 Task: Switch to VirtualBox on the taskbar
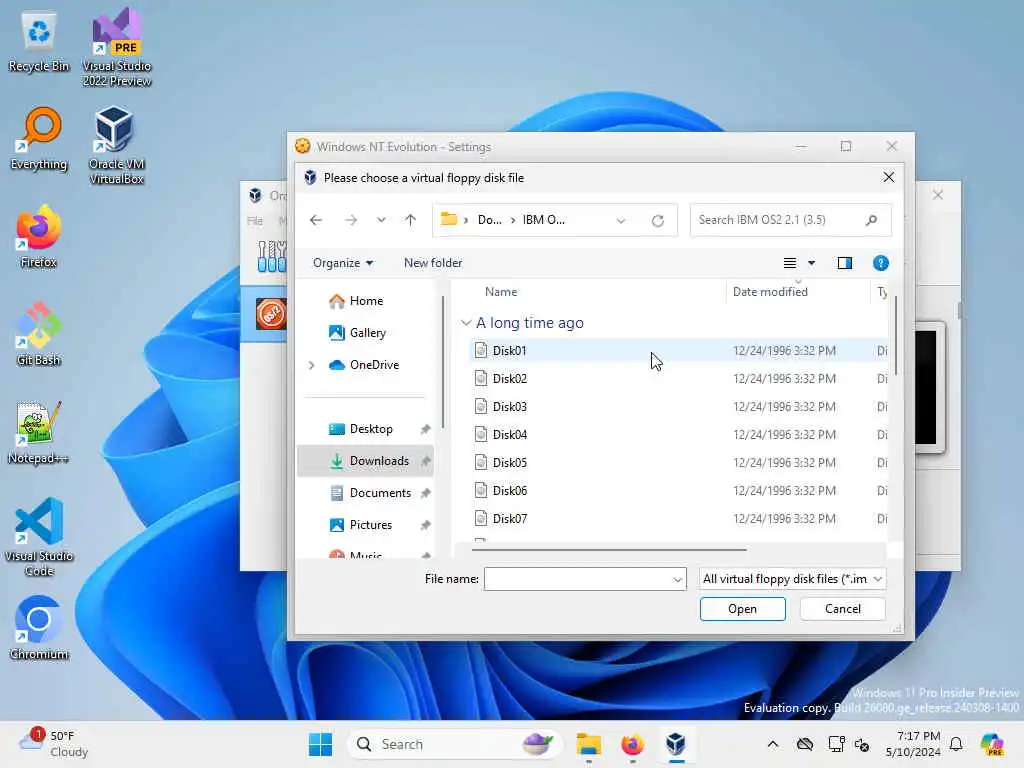click(676, 744)
